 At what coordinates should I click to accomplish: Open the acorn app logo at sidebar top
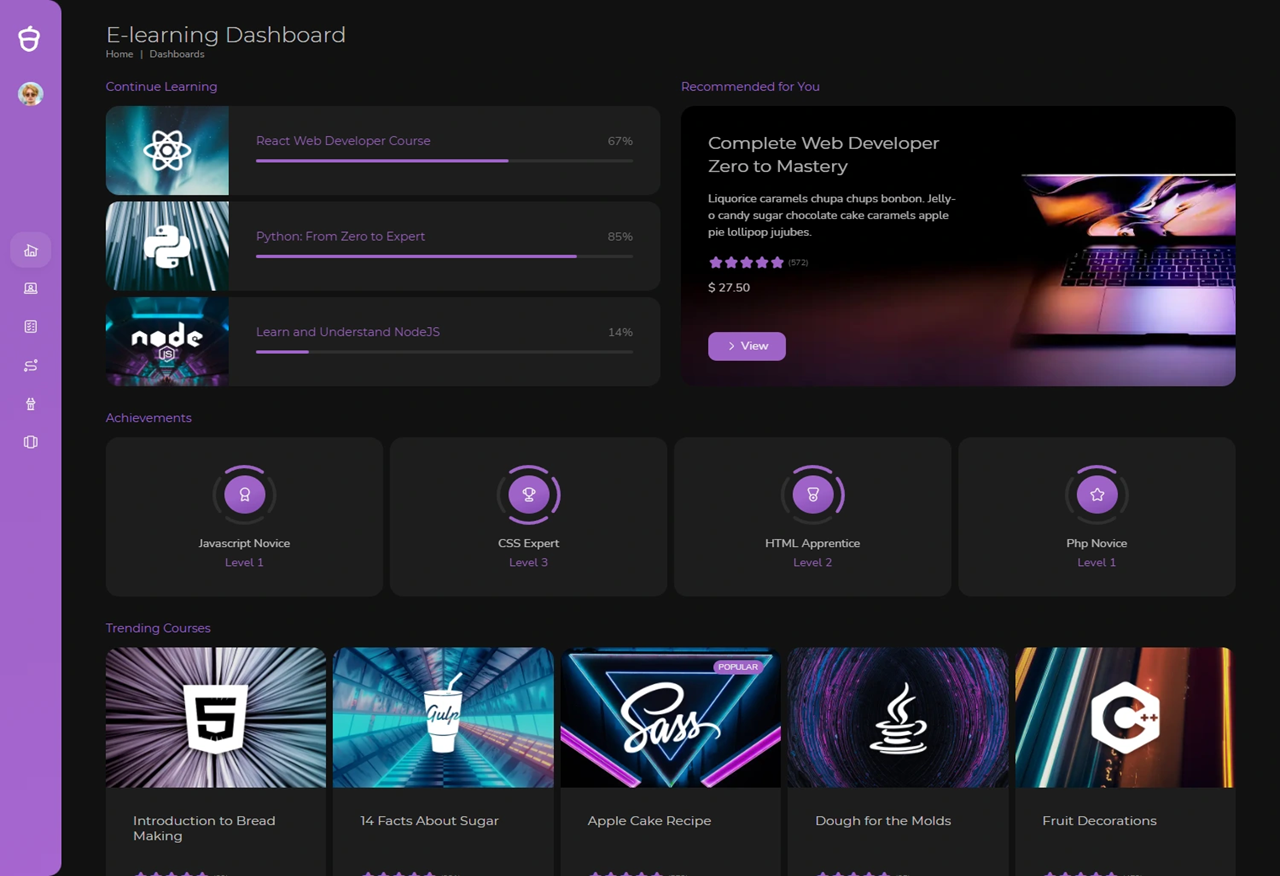pyautogui.click(x=29, y=38)
